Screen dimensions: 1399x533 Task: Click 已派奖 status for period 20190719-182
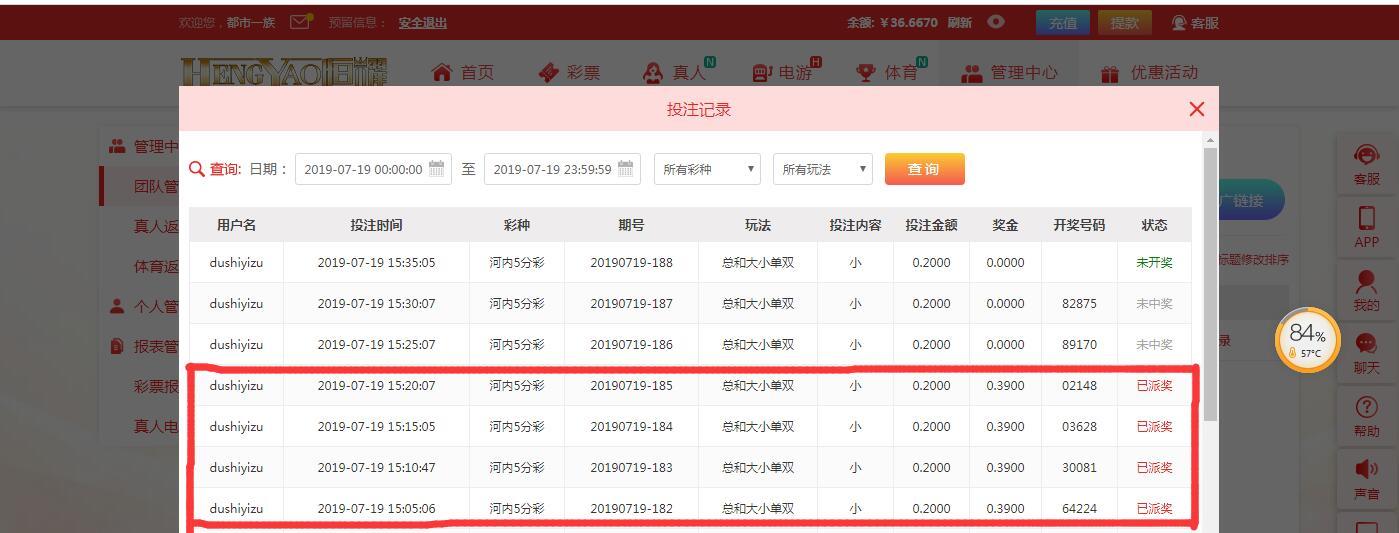click(x=1154, y=509)
